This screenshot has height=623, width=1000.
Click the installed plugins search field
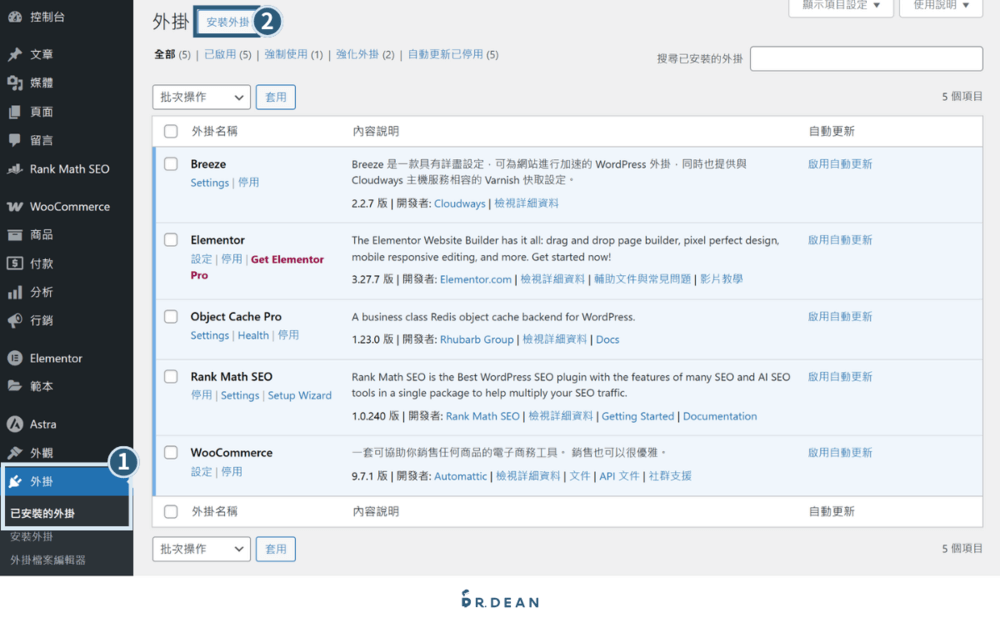[866, 59]
